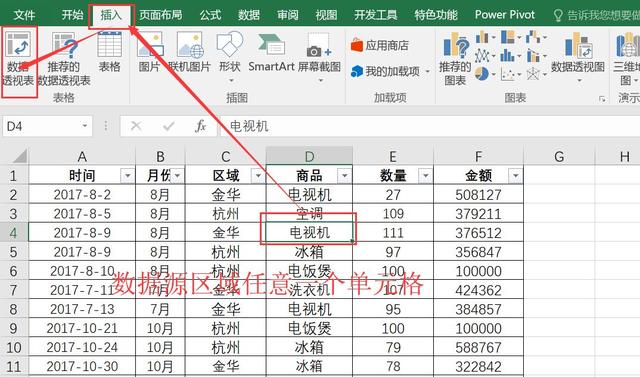
Task: Open the 金额 column filter dropdown
Action: point(516,176)
